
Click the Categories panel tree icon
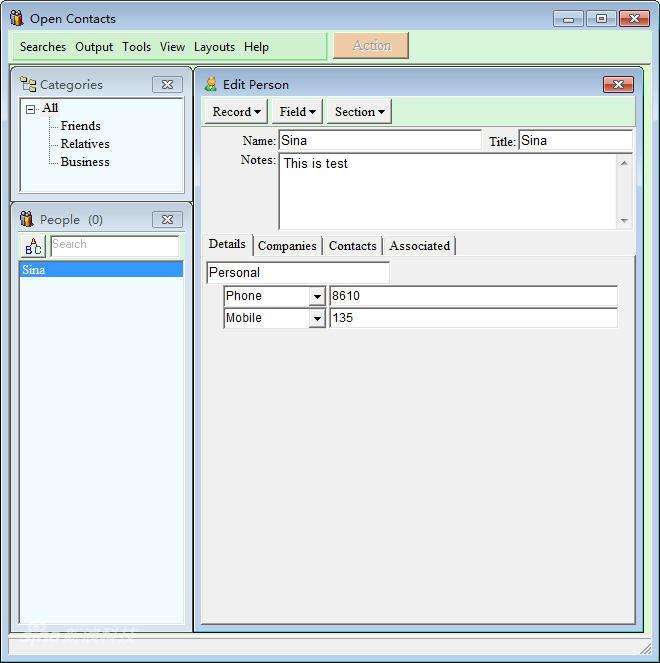click(x=28, y=84)
